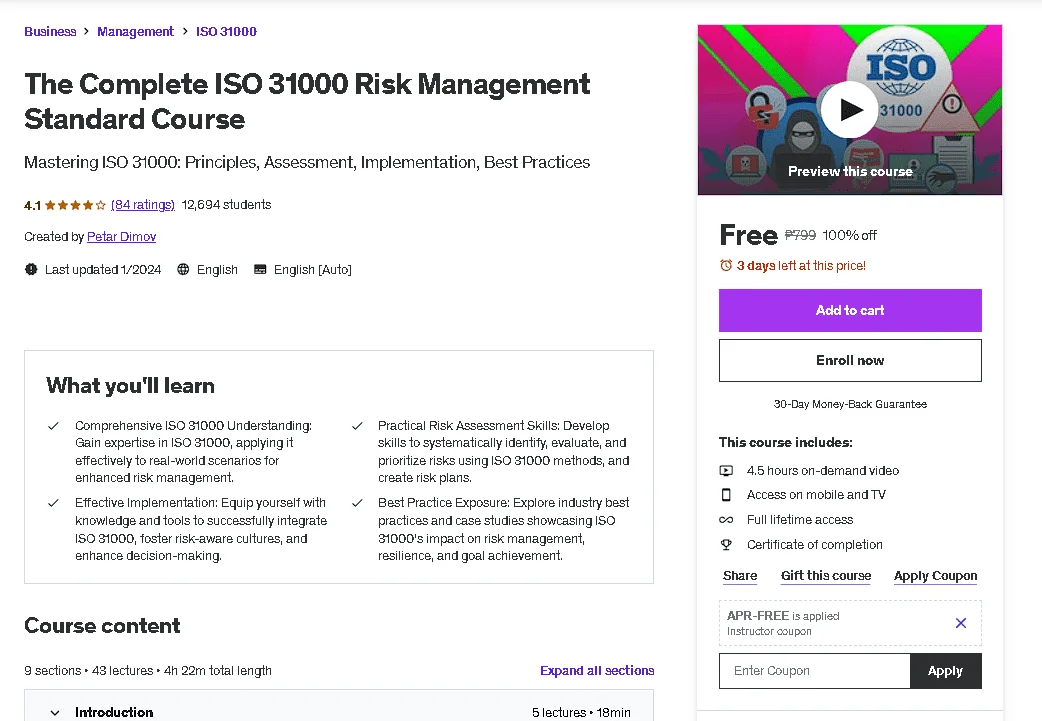Open the ISO course preview thumbnail
This screenshot has height=721, width=1042.
(850, 110)
